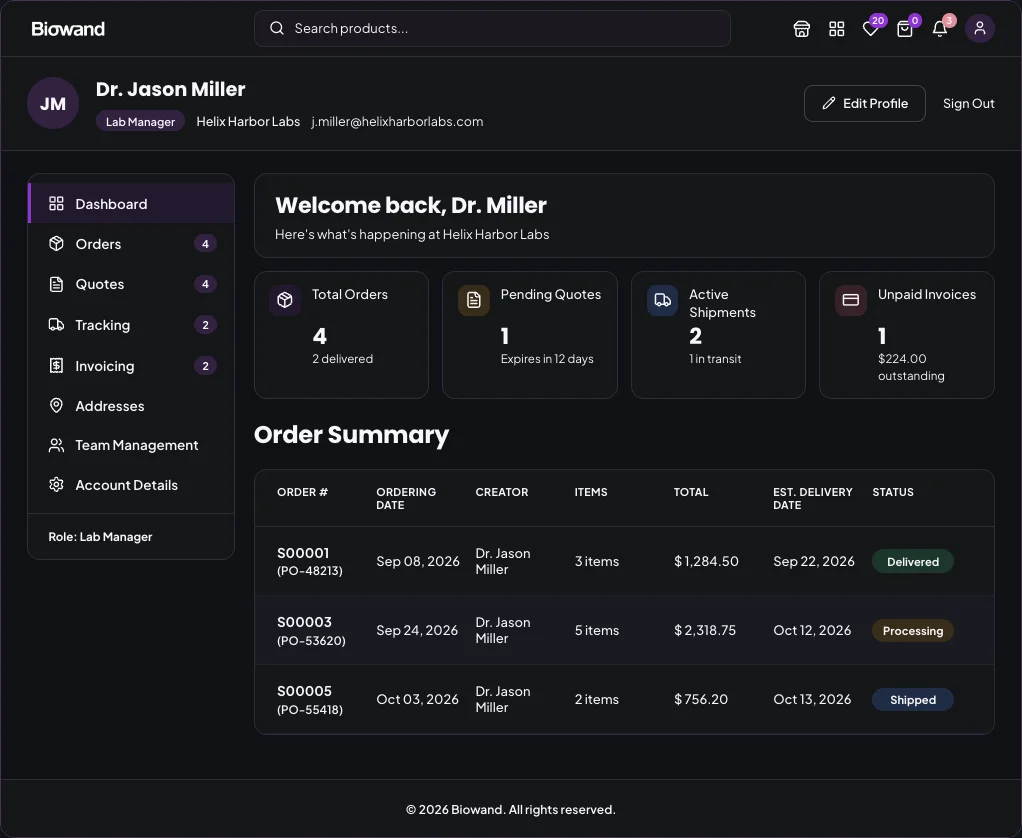Image resolution: width=1022 pixels, height=838 pixels.
Task: Click the Team Management people icon
Action: pos(57,445)
